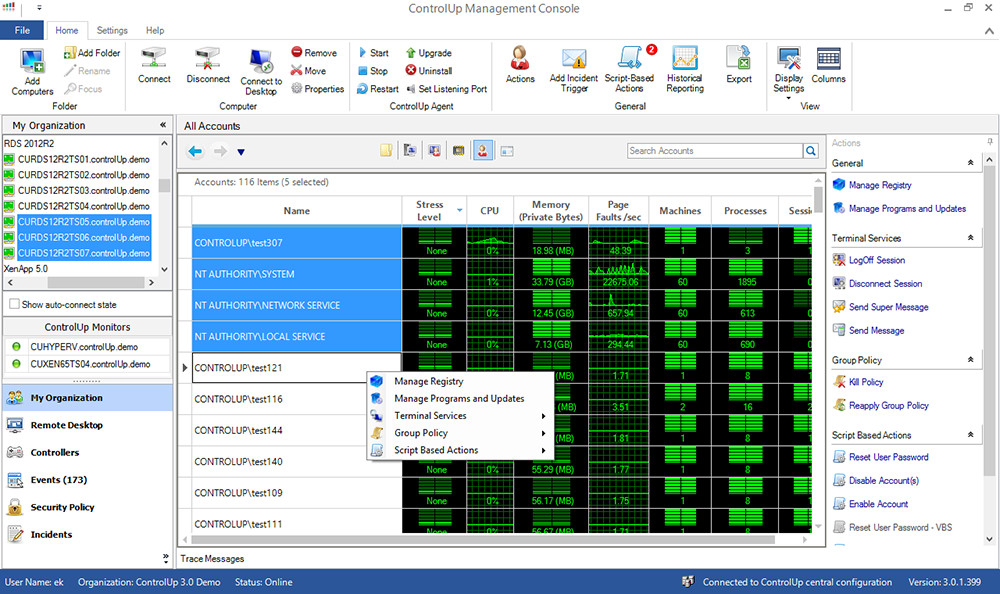Image resolution: width=1000 pixels, height=594 pixels.
Task: Click Reset User Password link
Action: (888, 457)
